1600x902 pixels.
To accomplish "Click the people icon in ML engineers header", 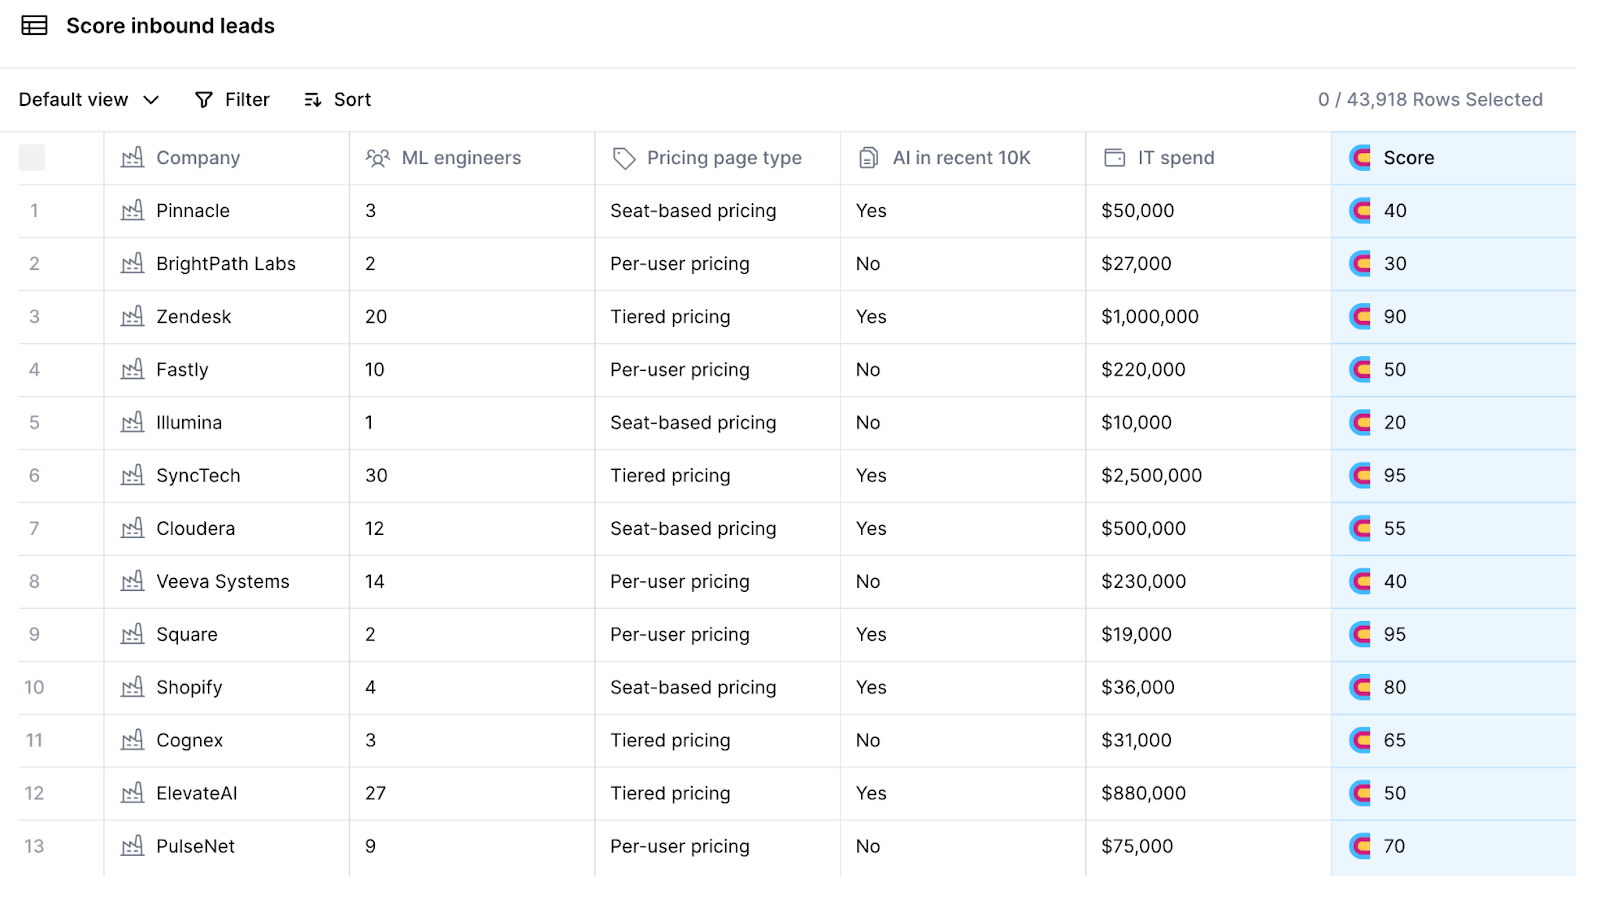I will click(378, 158).
